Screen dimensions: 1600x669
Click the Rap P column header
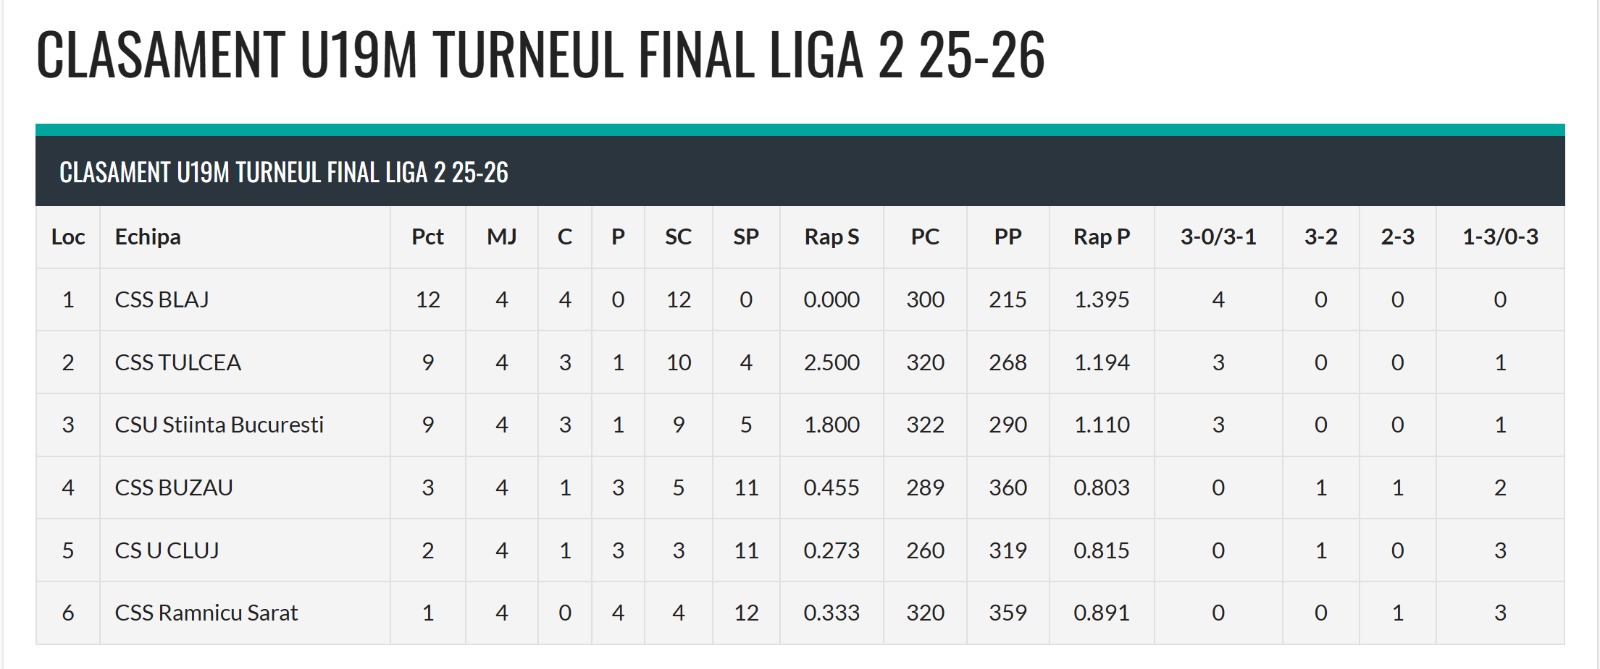(1102, 237)
